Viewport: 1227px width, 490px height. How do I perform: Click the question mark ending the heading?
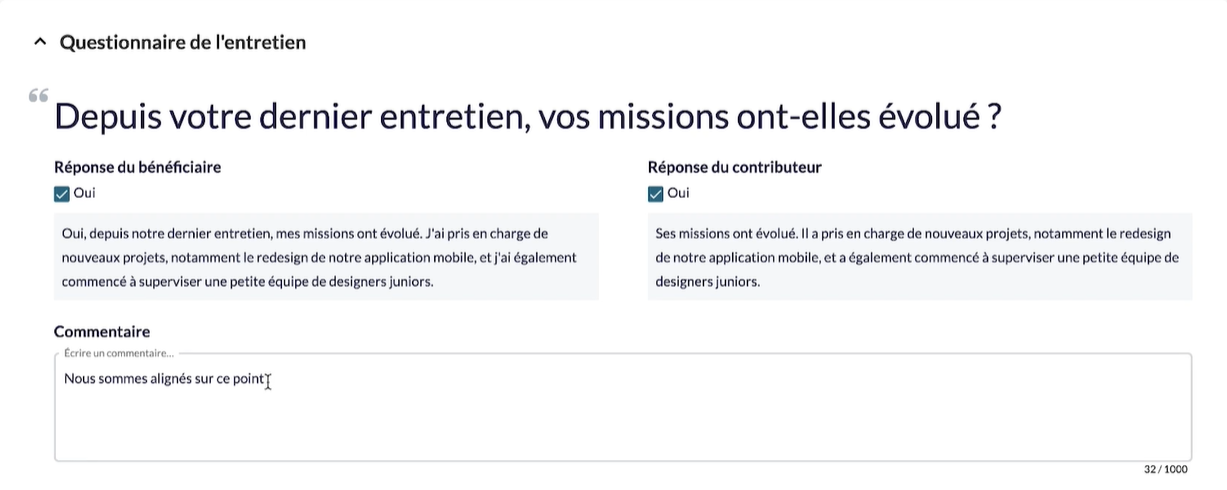click(994, 118)
